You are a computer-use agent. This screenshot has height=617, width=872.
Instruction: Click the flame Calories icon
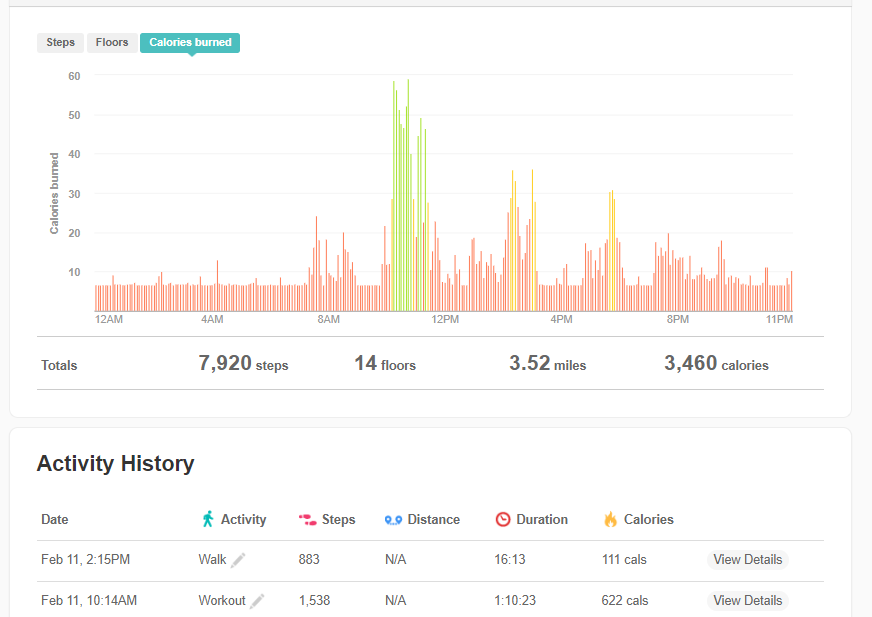610,519
